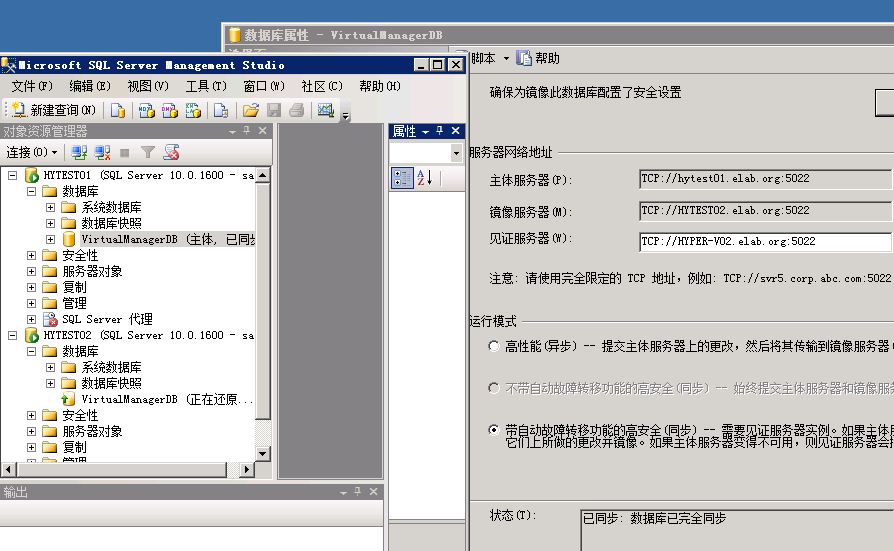Viewport: 894px width, 551px height.
Task: Open the File (文件) menu
Action: point(32,86)
